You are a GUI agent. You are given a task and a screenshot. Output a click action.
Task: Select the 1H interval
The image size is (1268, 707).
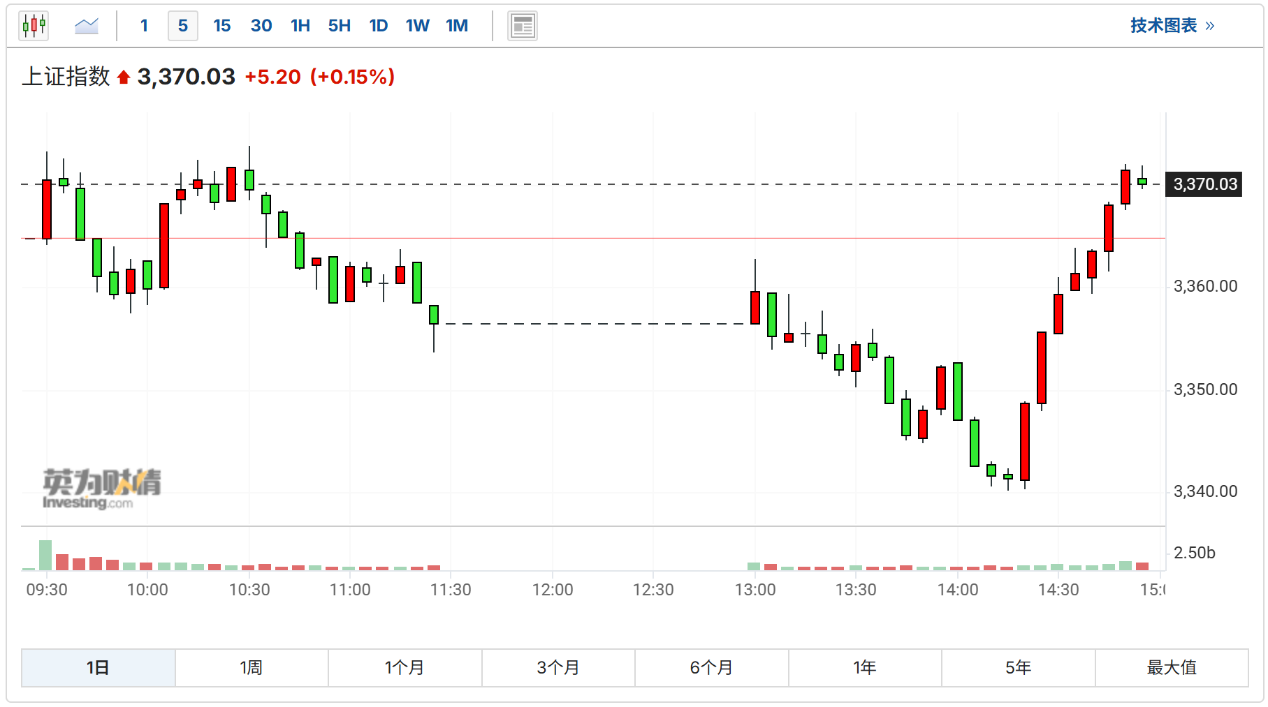300,25
